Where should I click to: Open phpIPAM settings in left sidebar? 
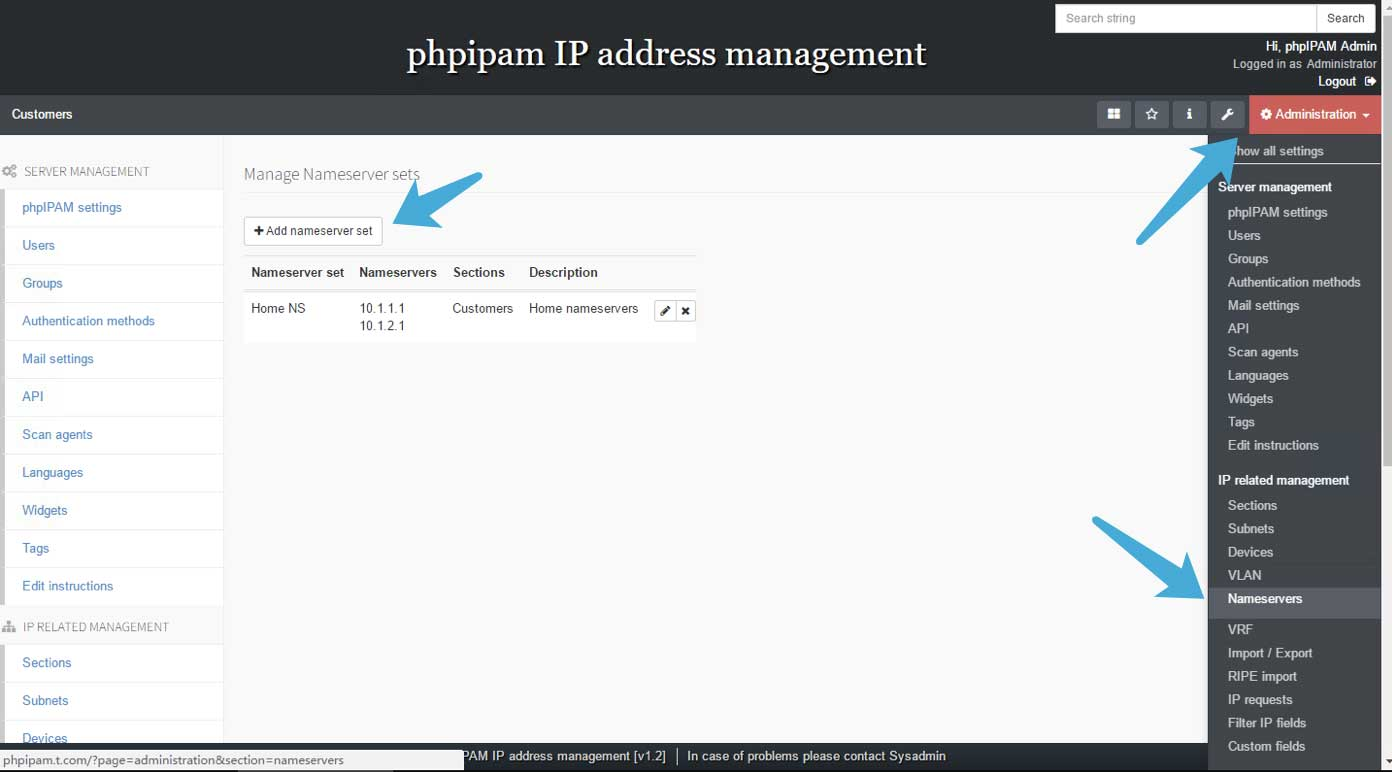(x=72, y=208)
